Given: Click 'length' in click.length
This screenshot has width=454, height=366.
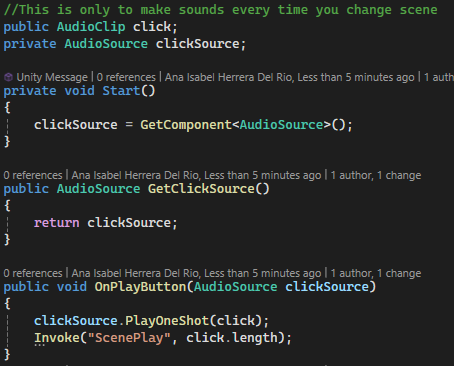Looking at the screenshot, I should [x=255, y=338].
